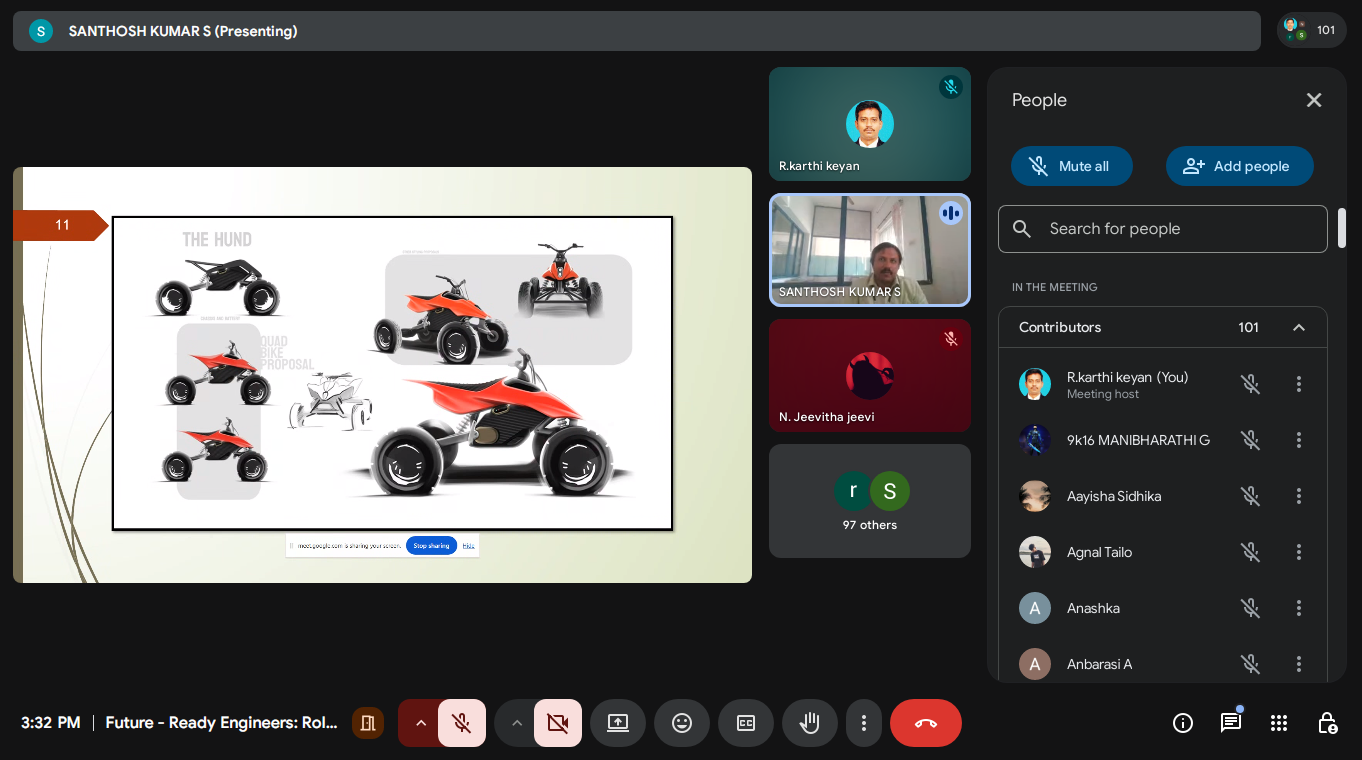The height and width of the screenshot is (760, 1362).
Task: Click the Add people button
Action: tap(1239, 166)
